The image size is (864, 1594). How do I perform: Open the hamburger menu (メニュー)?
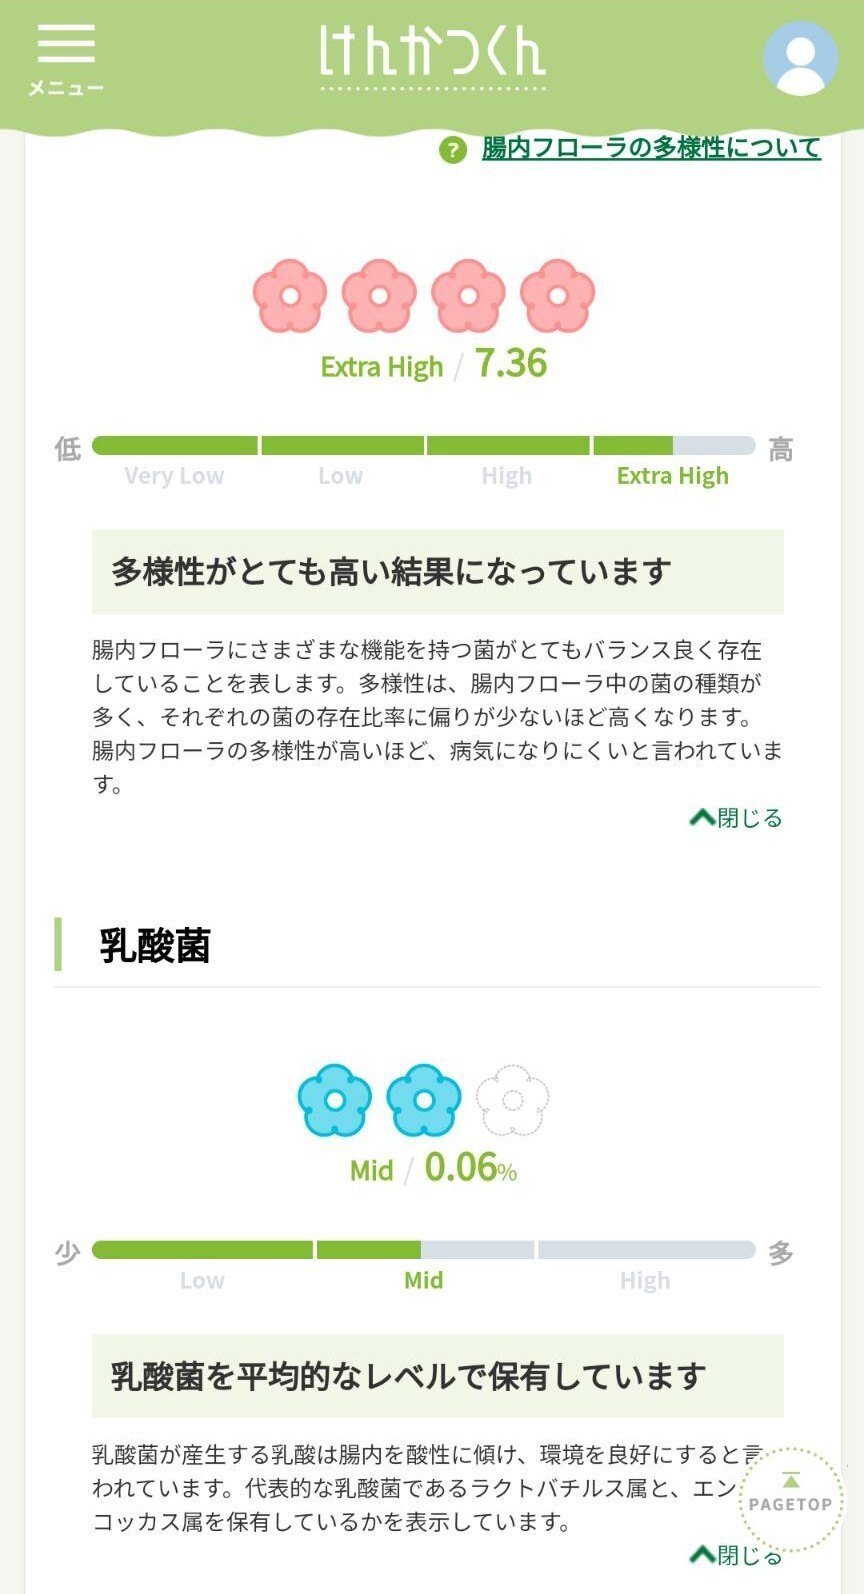point(66,58)
